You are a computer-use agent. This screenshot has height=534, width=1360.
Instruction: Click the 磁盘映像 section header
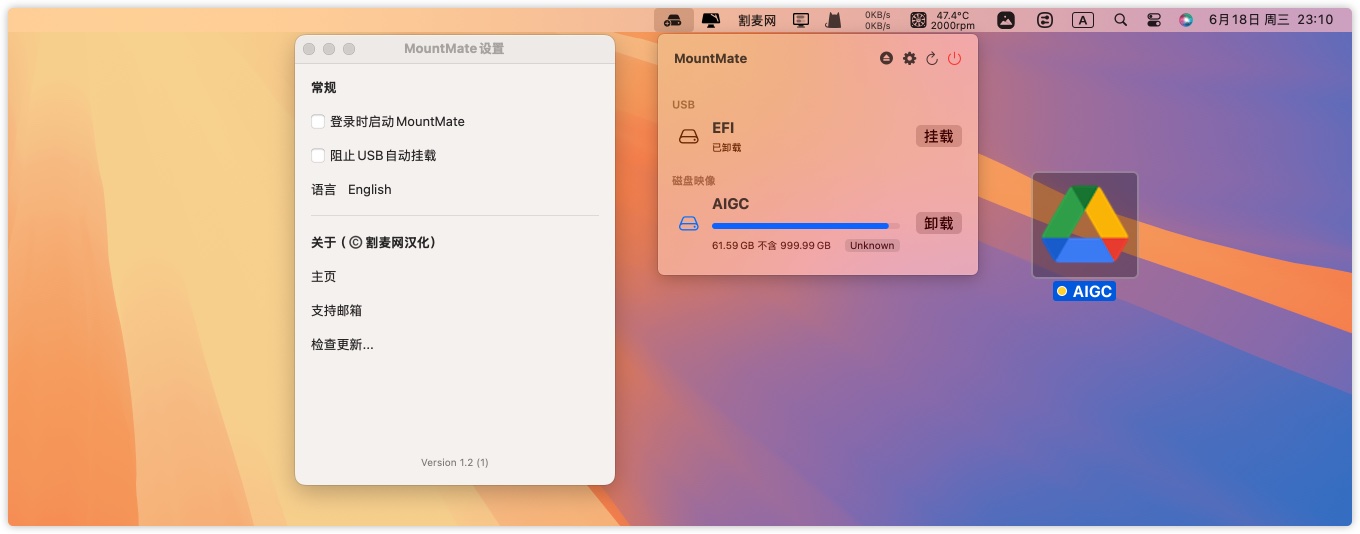pos(694,181)
